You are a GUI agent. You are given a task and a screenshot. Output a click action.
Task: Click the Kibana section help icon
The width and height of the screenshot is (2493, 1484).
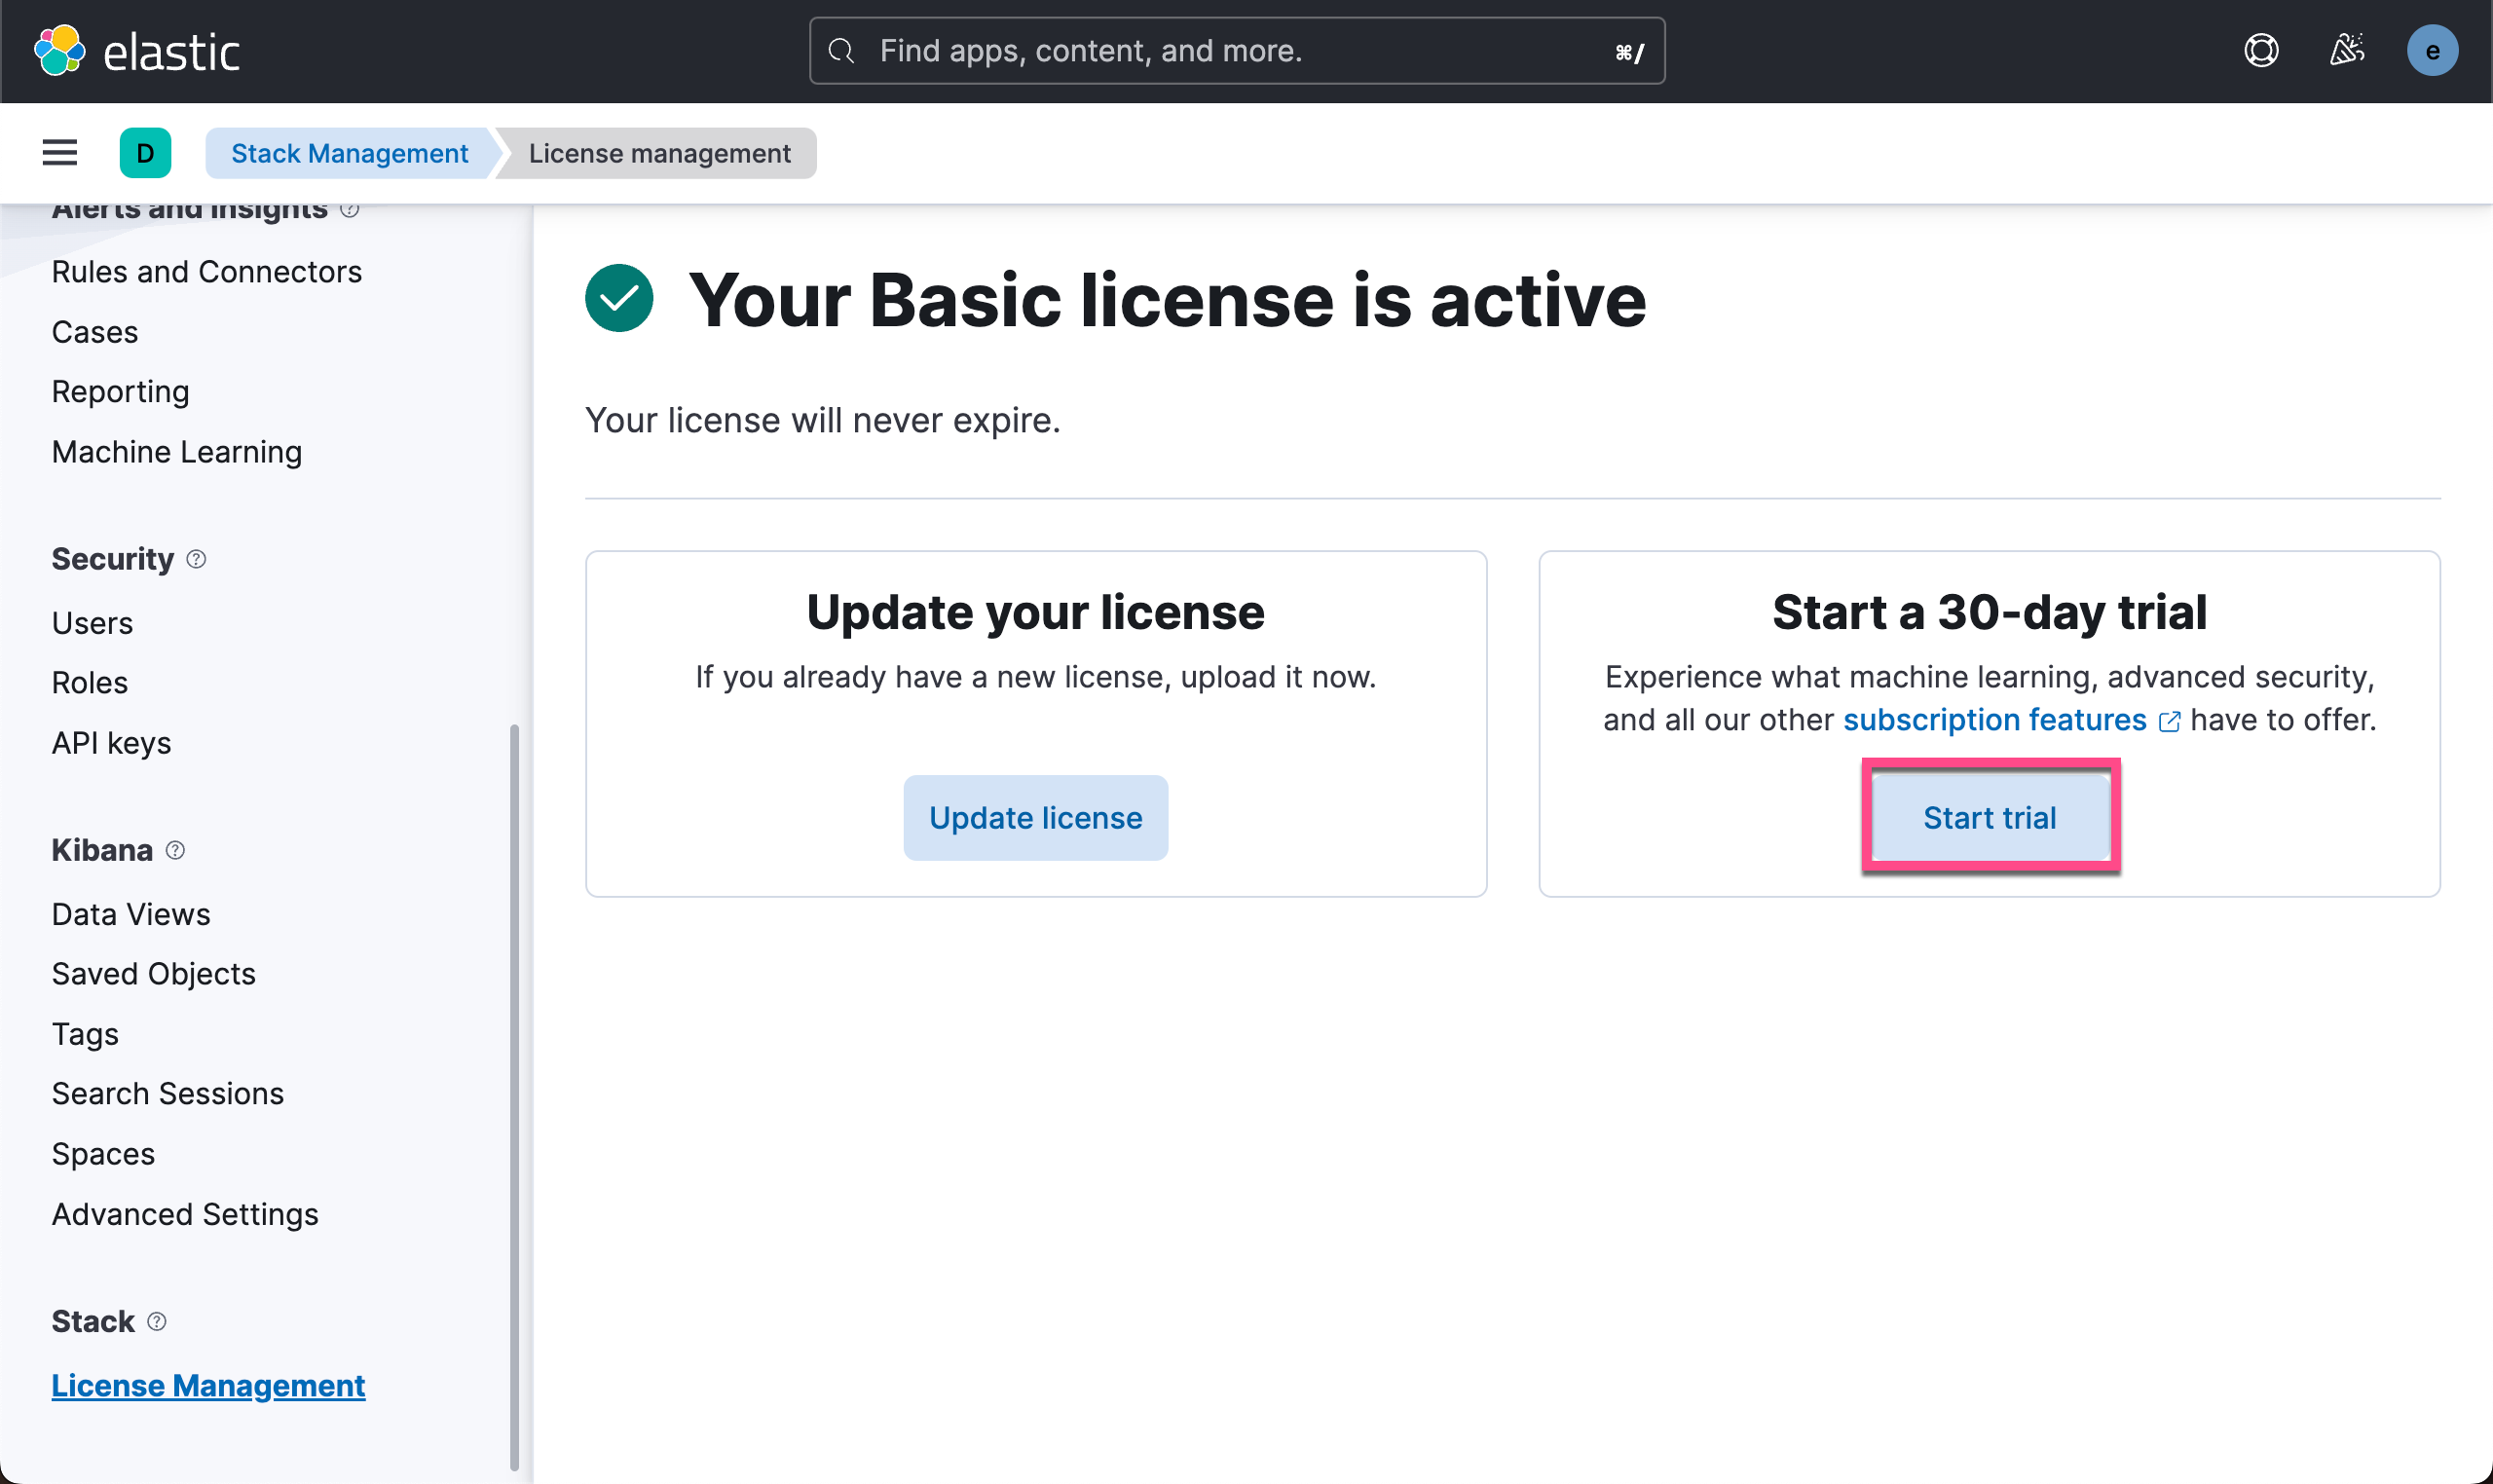175,850
